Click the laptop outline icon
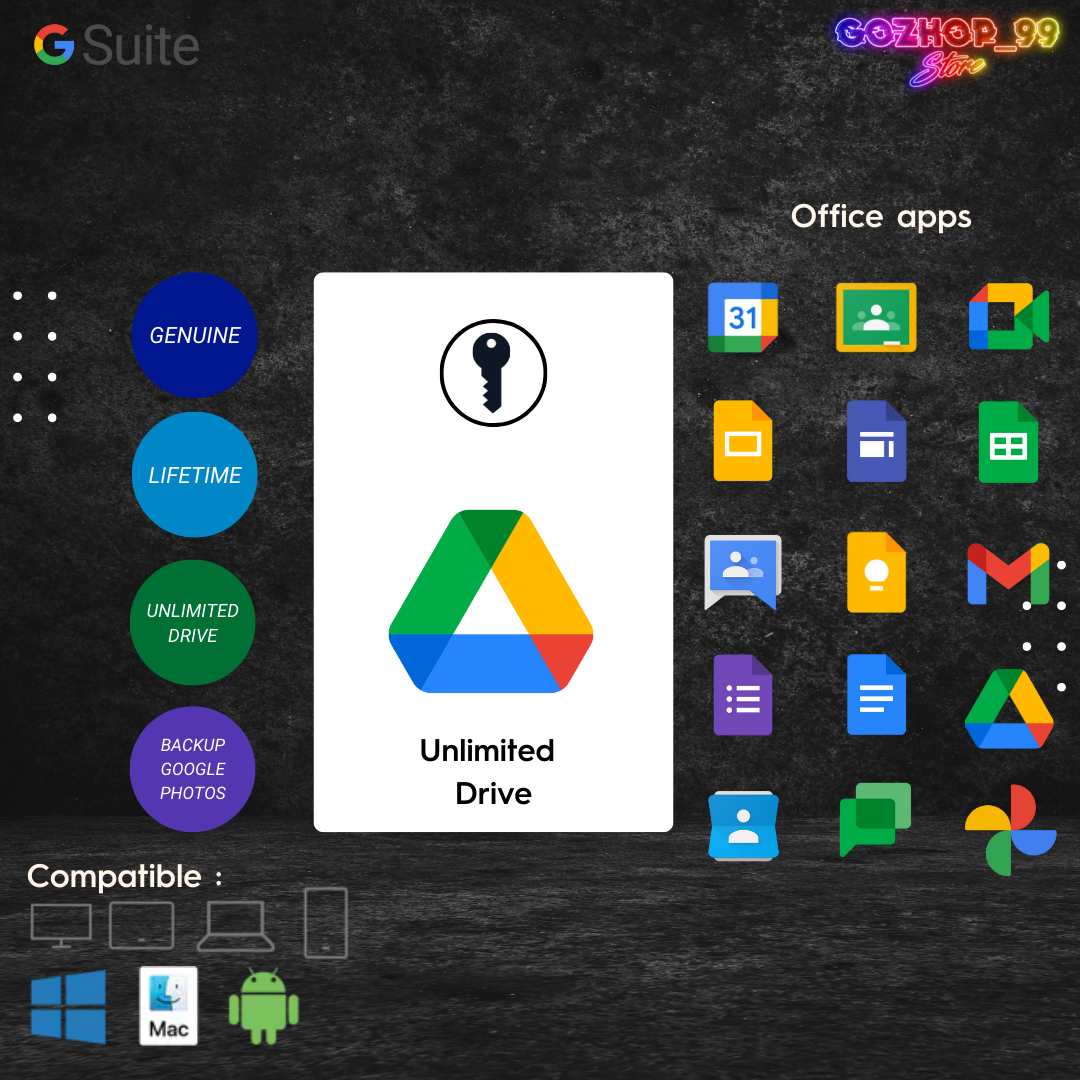 (x=236, y=926)
